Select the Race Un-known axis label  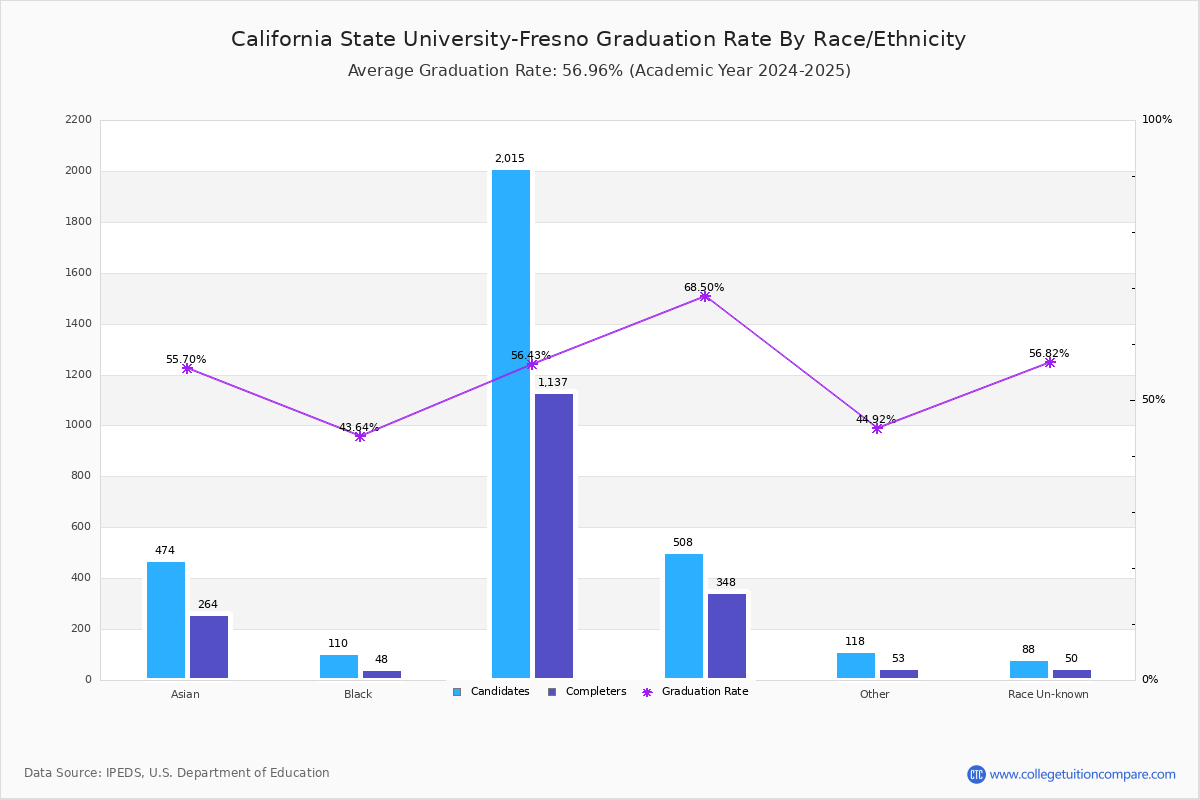pyautogui.click(x=1048, y=694)
